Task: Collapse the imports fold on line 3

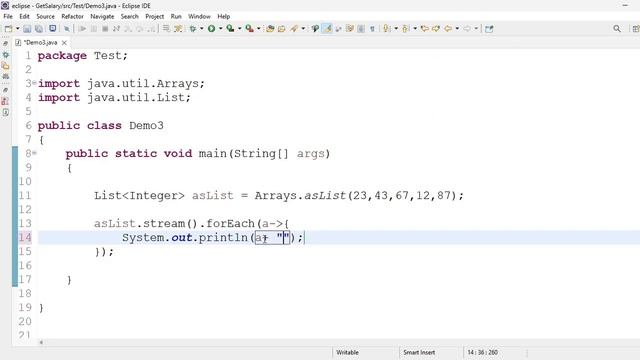Action: pos(34,83)
